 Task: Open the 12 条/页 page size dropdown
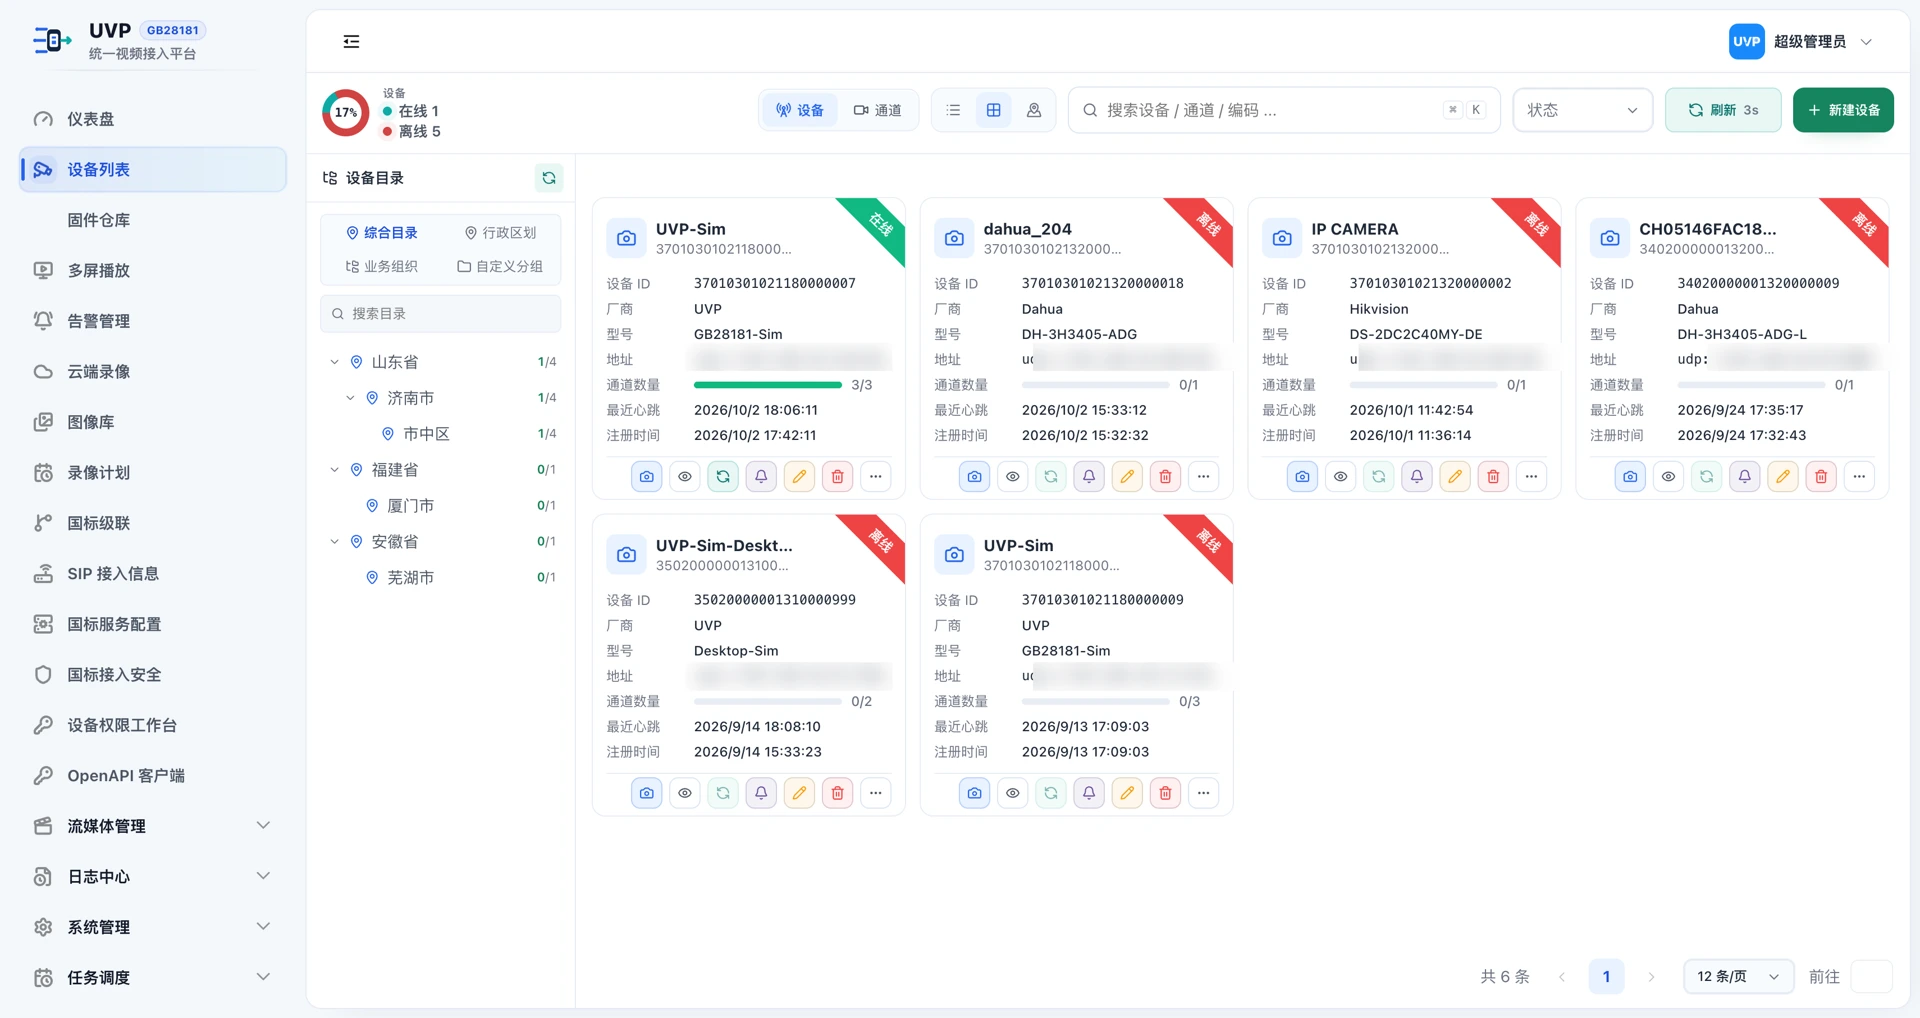[x=1738, y=976]
